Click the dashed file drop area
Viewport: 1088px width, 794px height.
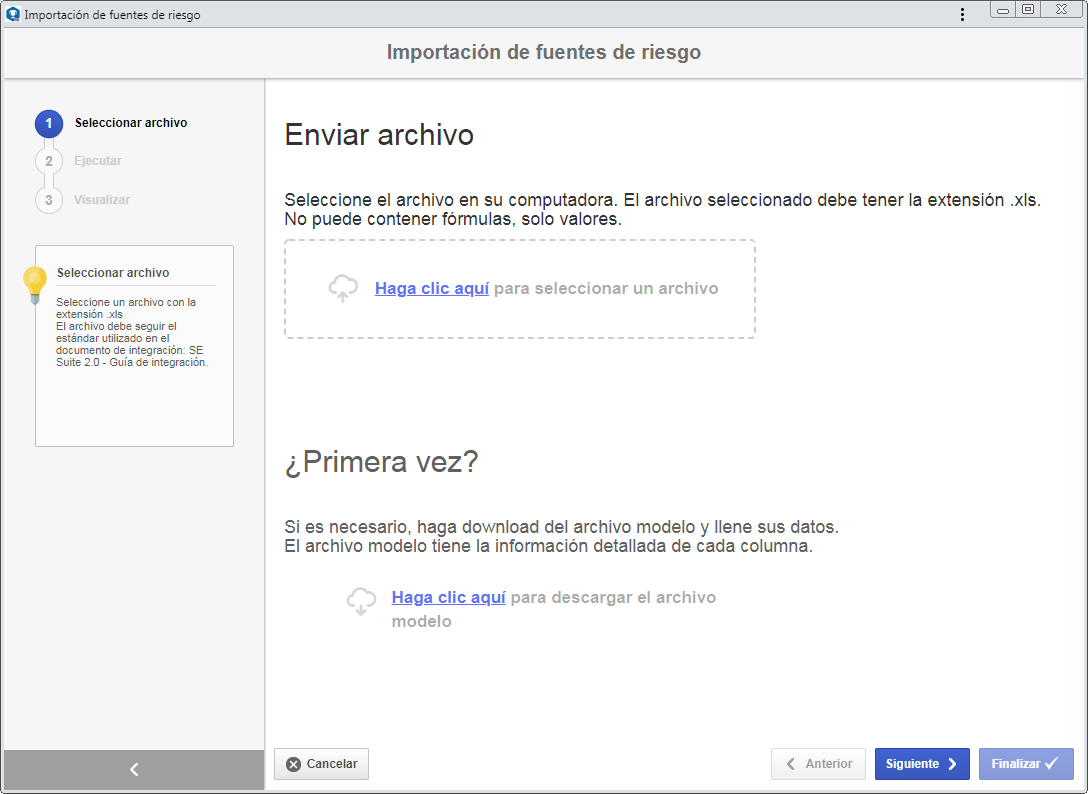pos(520,289)
